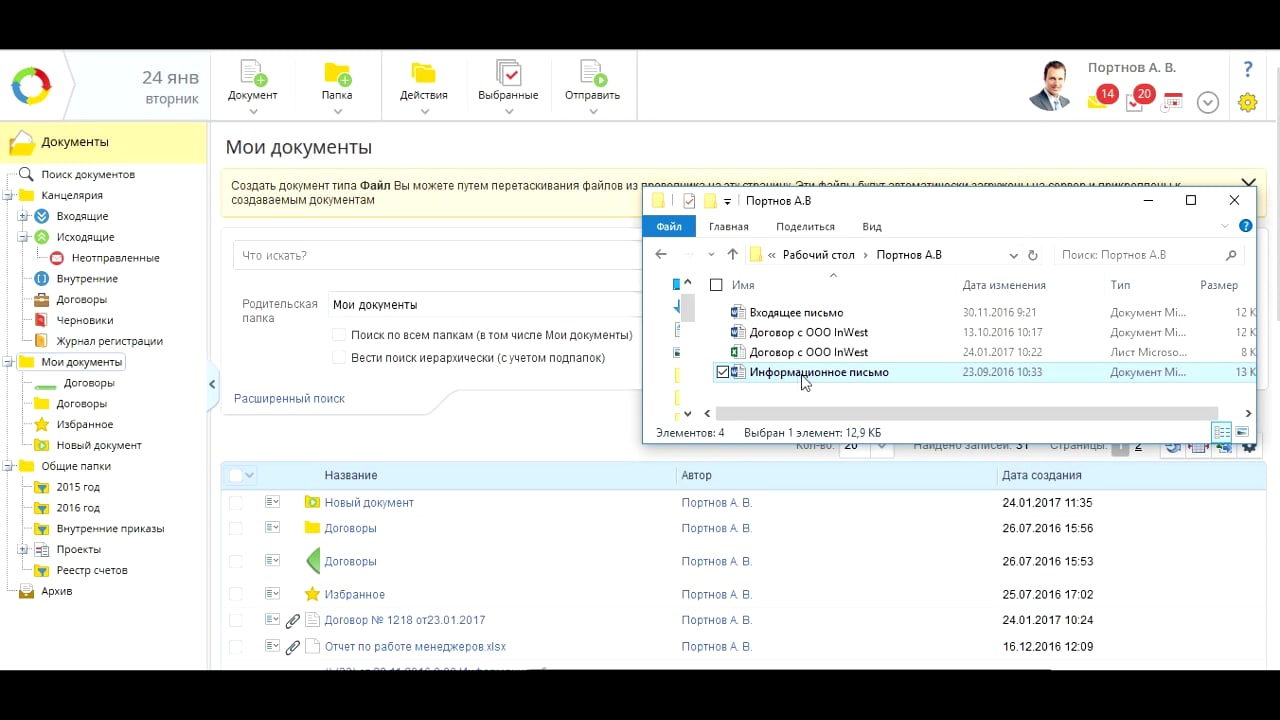Screen dimensions: 1280x720
Task: Click the colorful circular app logo
Action: tap(31, 86)
